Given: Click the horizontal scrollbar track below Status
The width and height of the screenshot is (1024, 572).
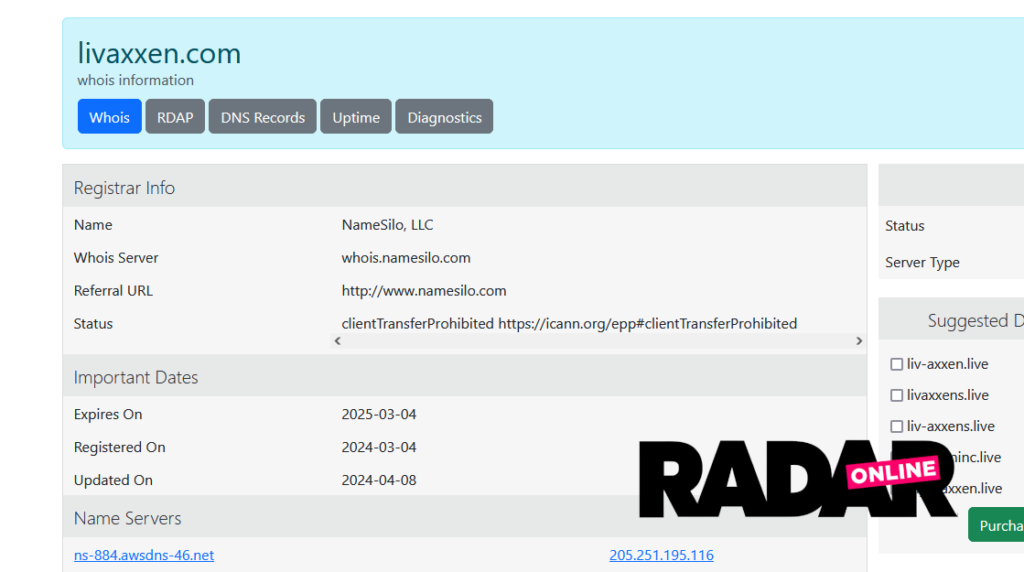Looking at the screenshot, I should click(x=598, y=341).
